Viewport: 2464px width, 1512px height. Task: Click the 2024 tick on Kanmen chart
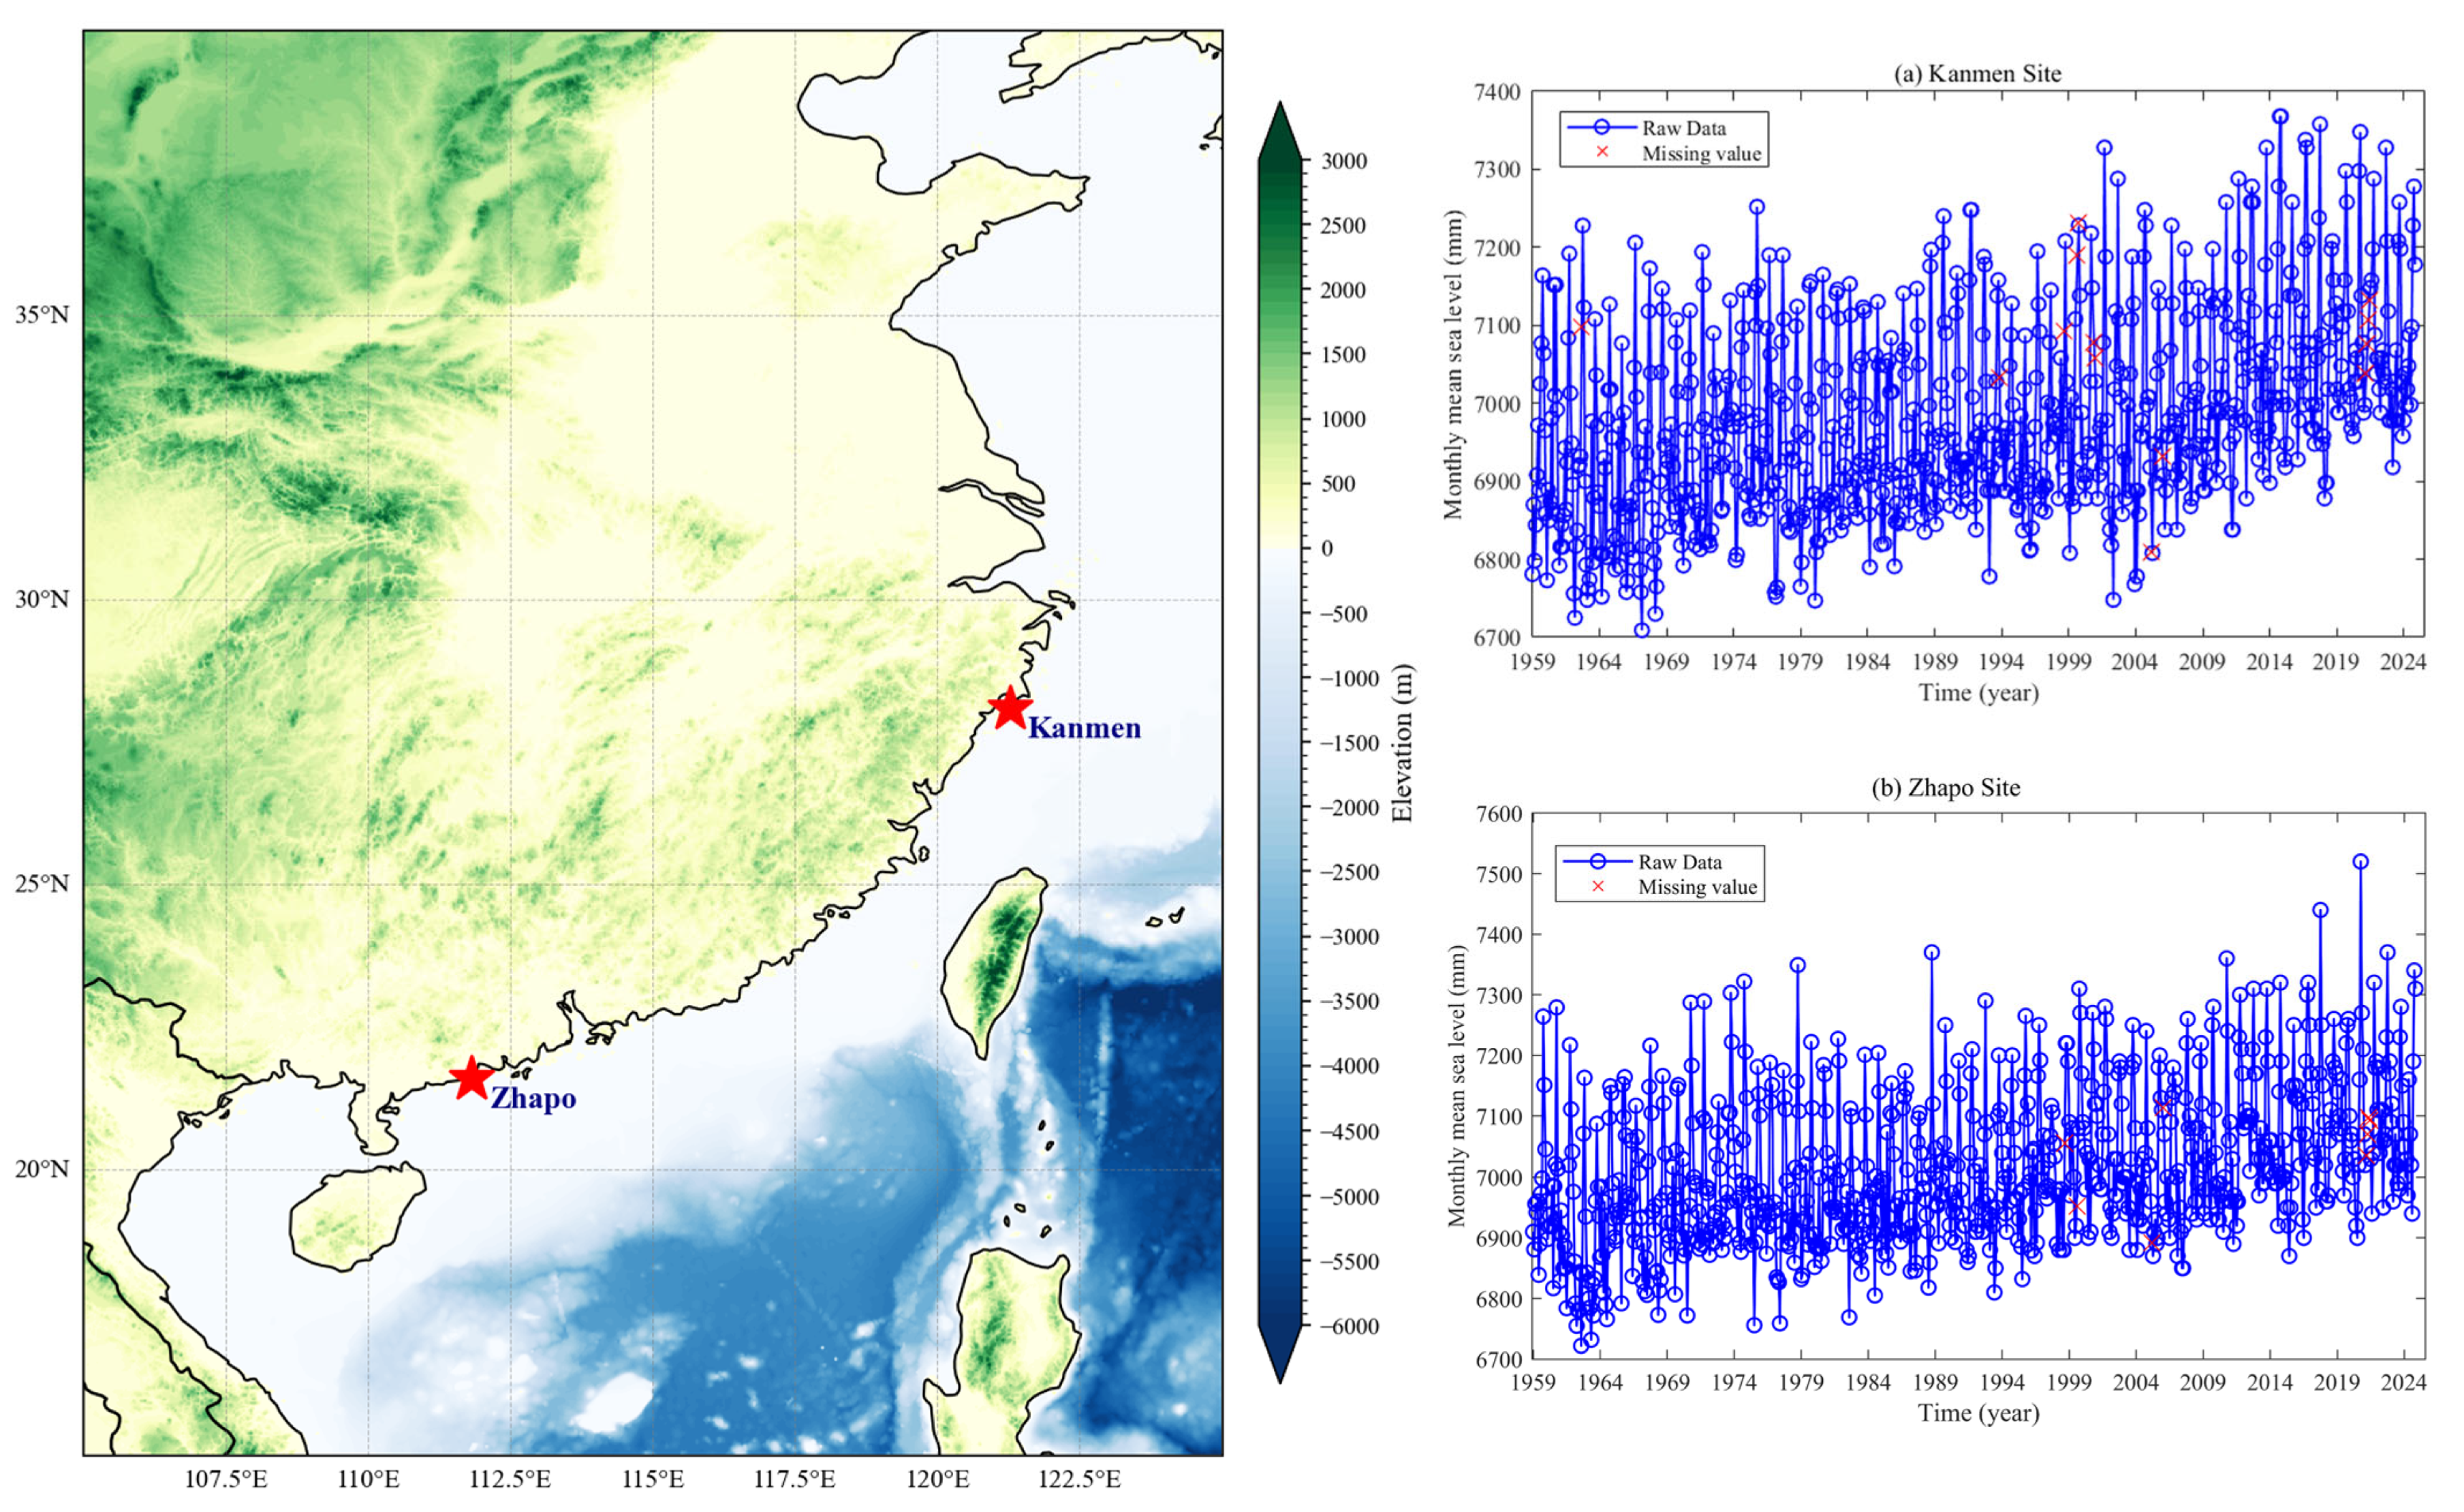pyautogui.click(x=2403, y=661)
